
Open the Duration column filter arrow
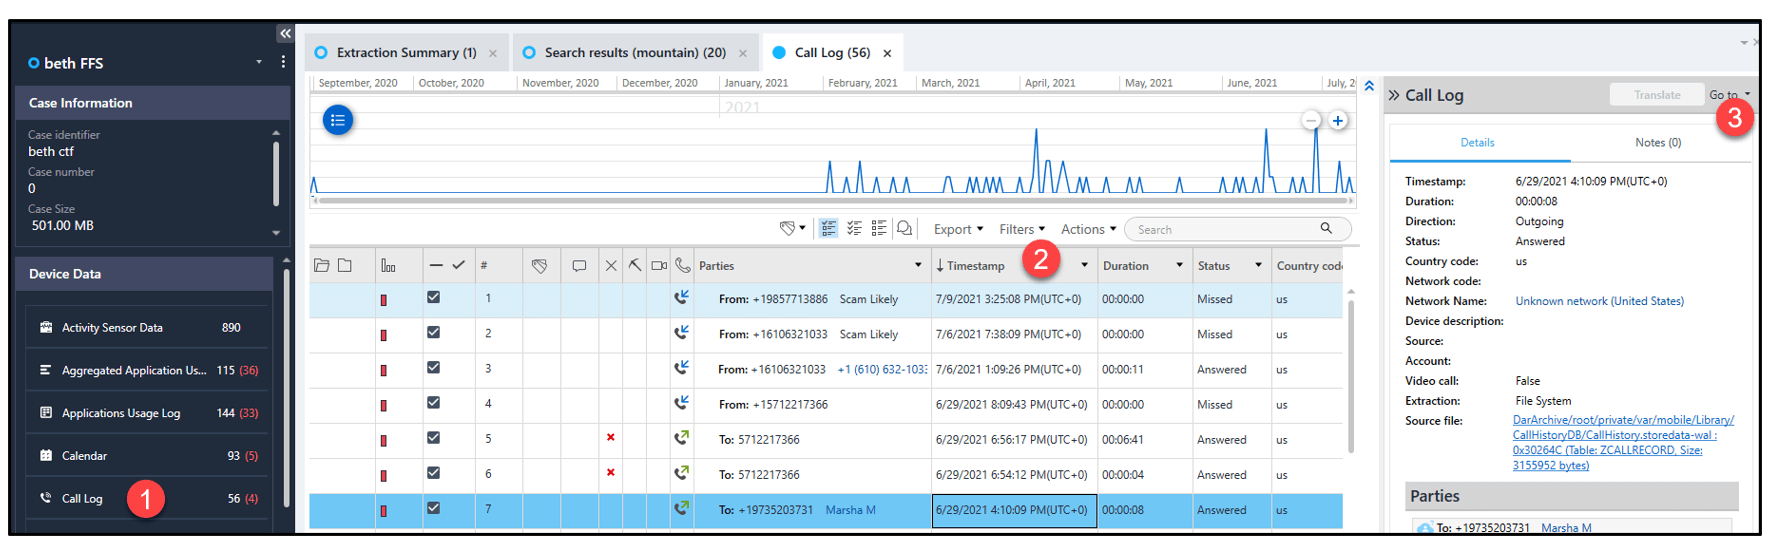(x=1179, y=265)
